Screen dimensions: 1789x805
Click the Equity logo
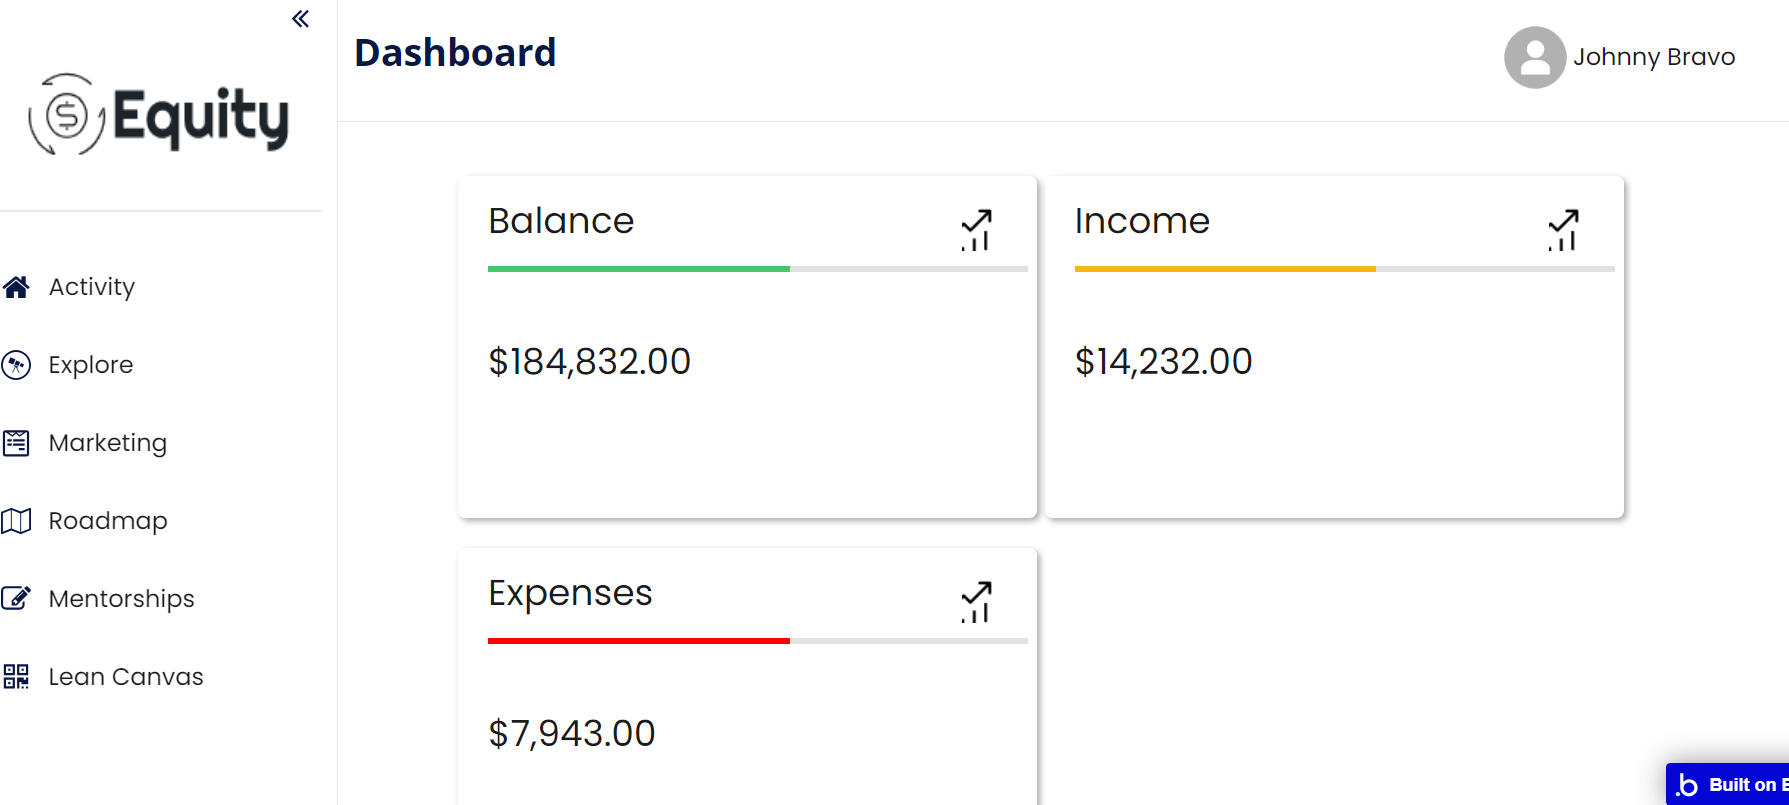click(x=160, y=116)
